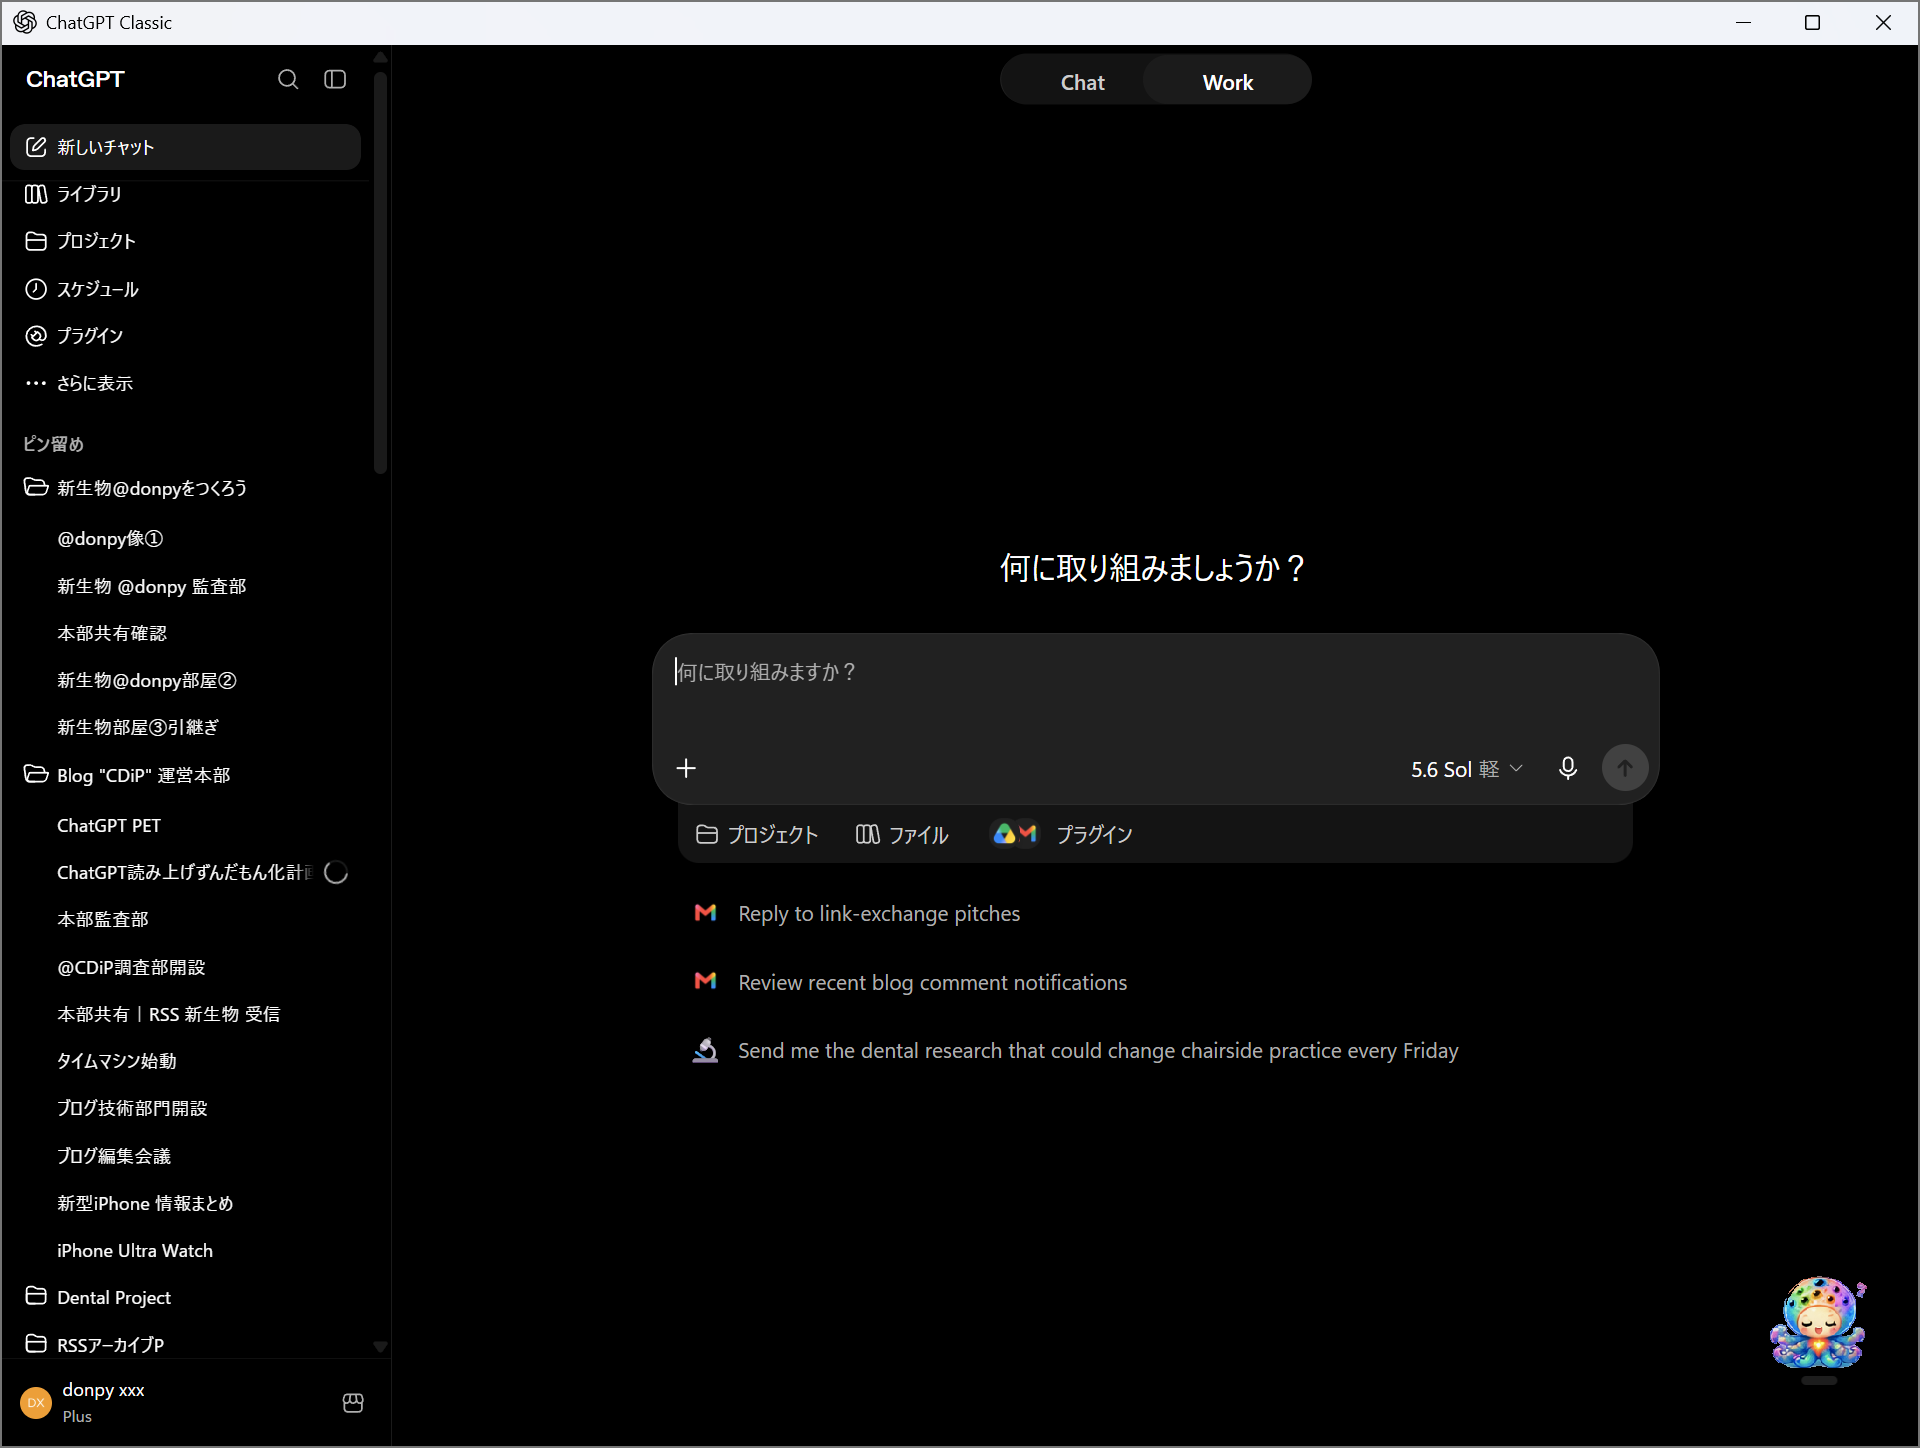Select the Reply to link-exchange pitches suggestion
The image size is (1920, 1448).
coord(857,913)
